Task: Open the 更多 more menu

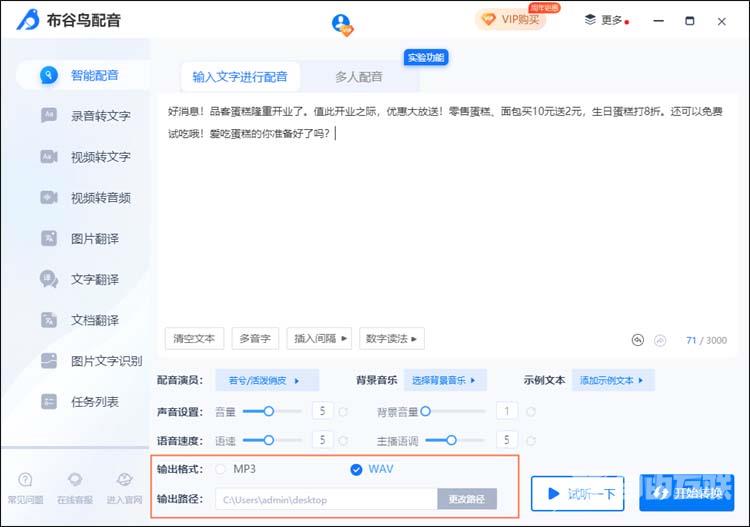Action: tap(606, 20)
